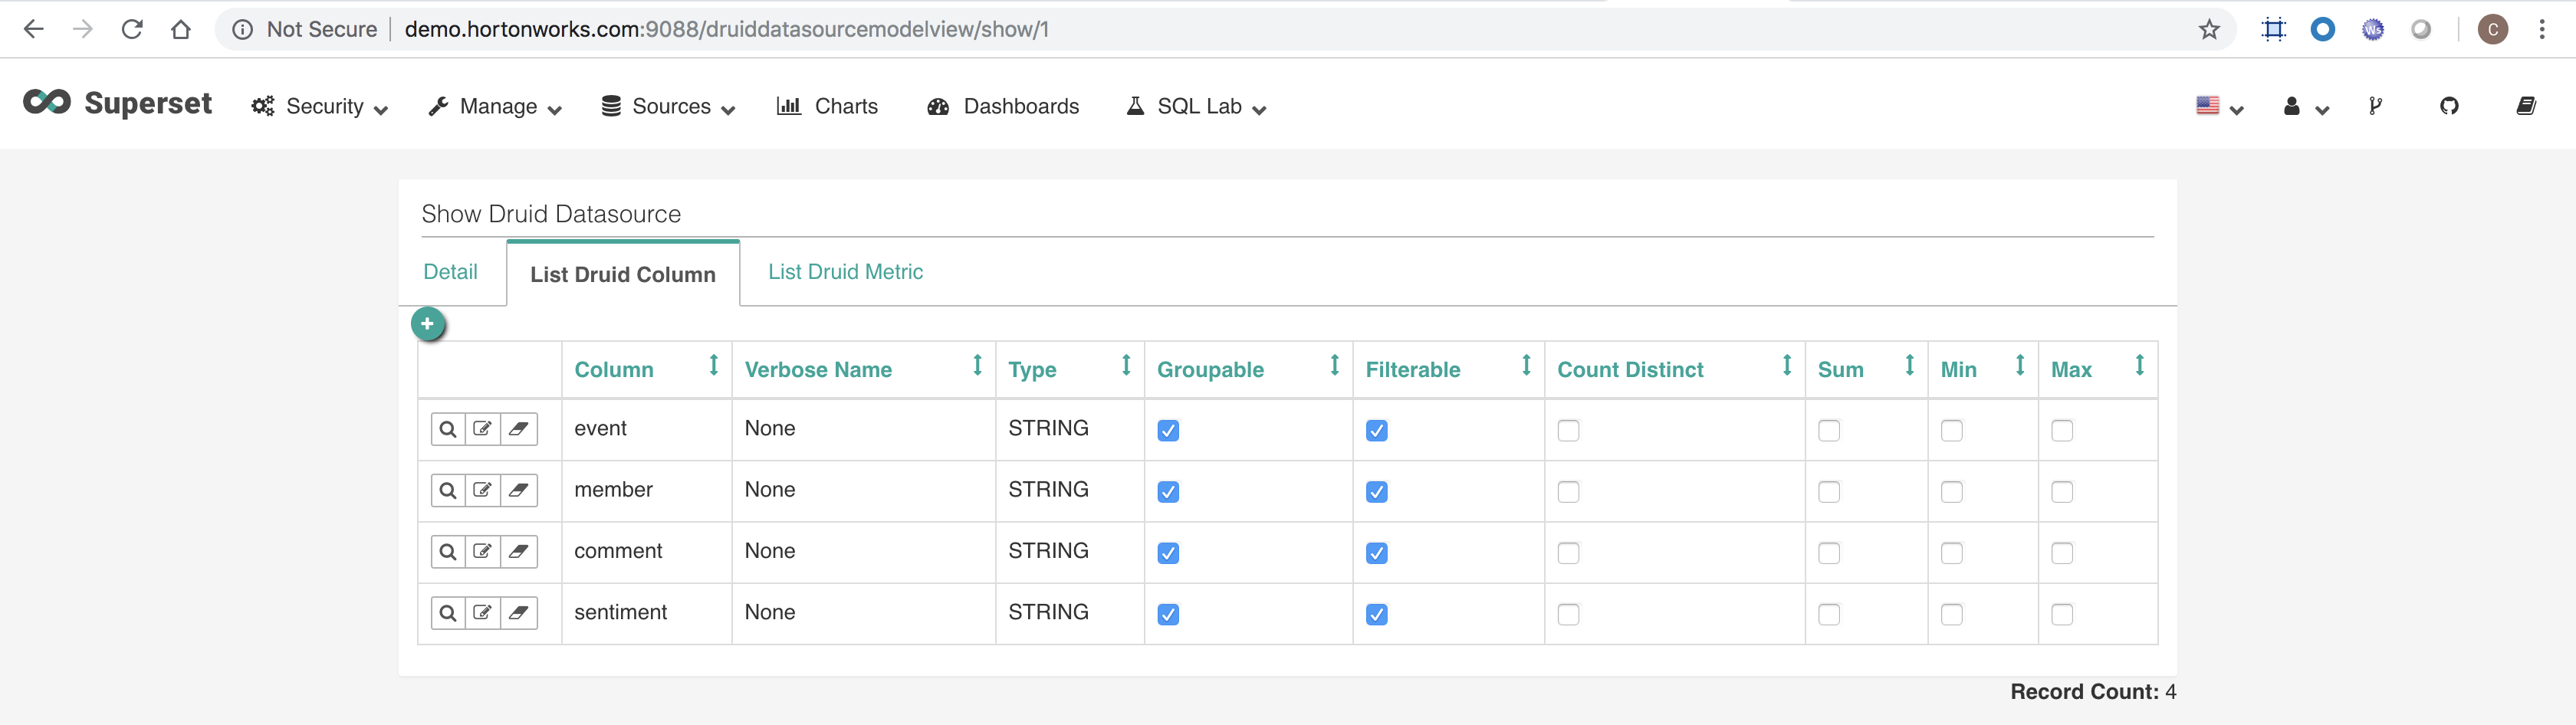The width and height of the screenshot is (2576, 725).
Task: Edit record icon for event row
Action: [482, 429]
